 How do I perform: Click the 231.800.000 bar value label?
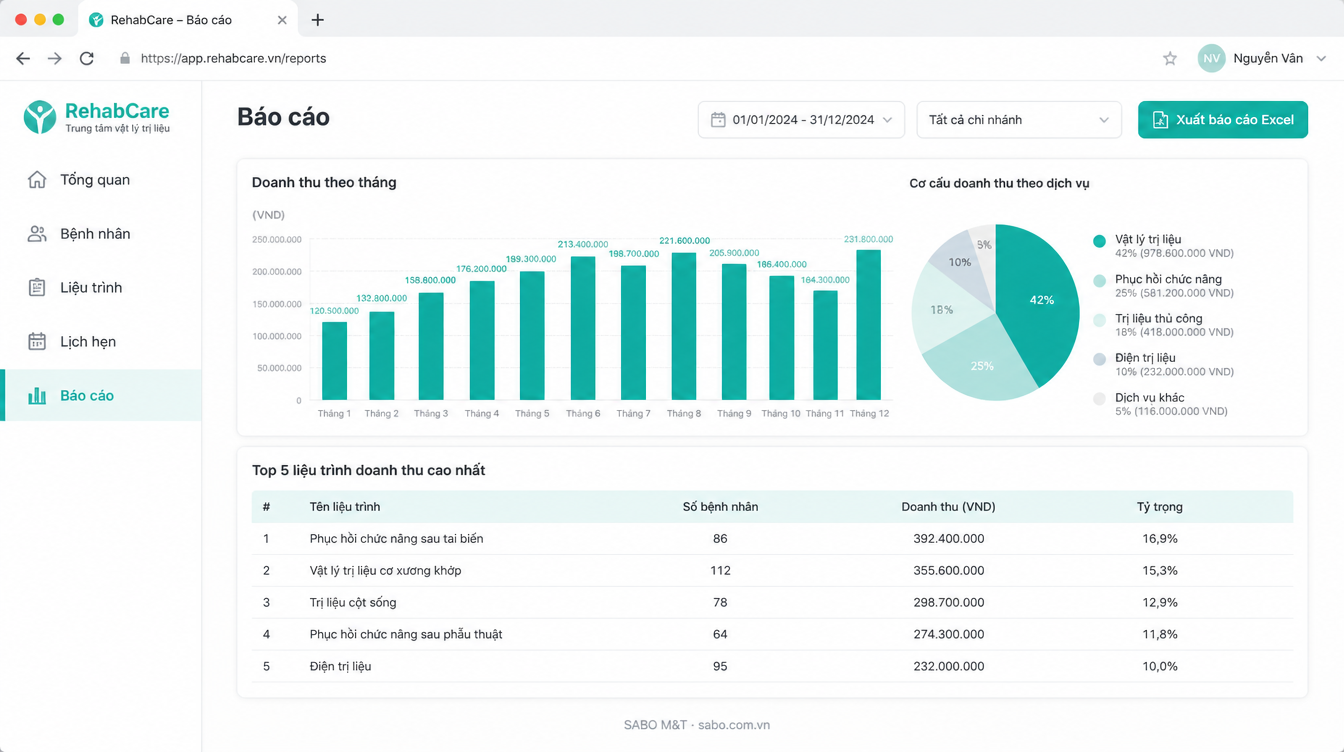tap(869, 240)
